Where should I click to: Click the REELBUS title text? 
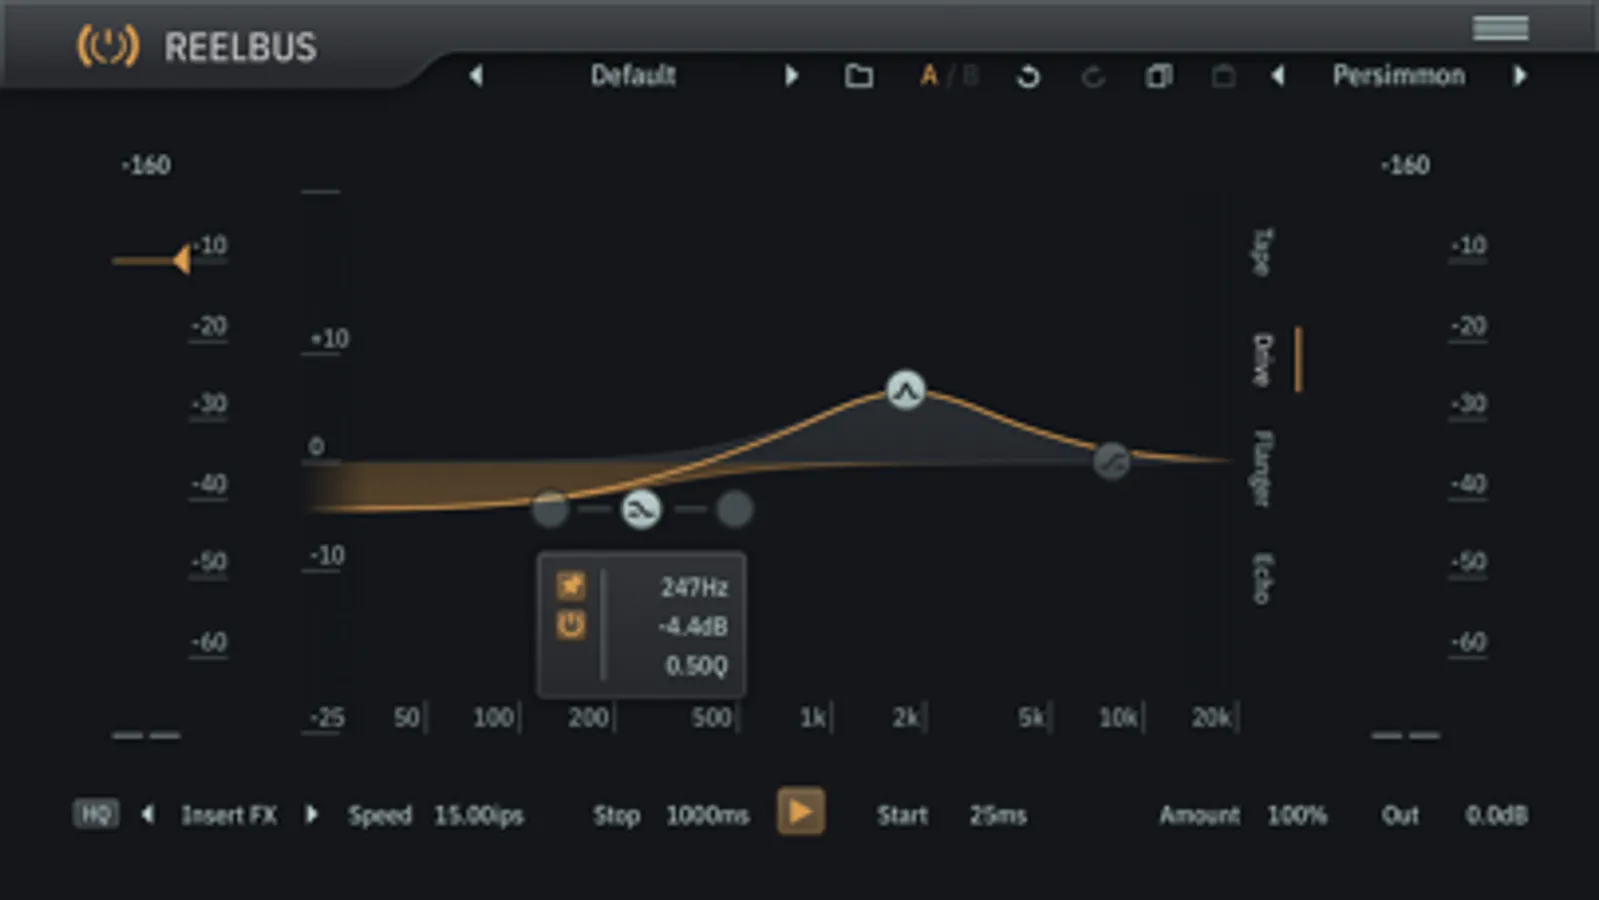(x=240, y=47)
